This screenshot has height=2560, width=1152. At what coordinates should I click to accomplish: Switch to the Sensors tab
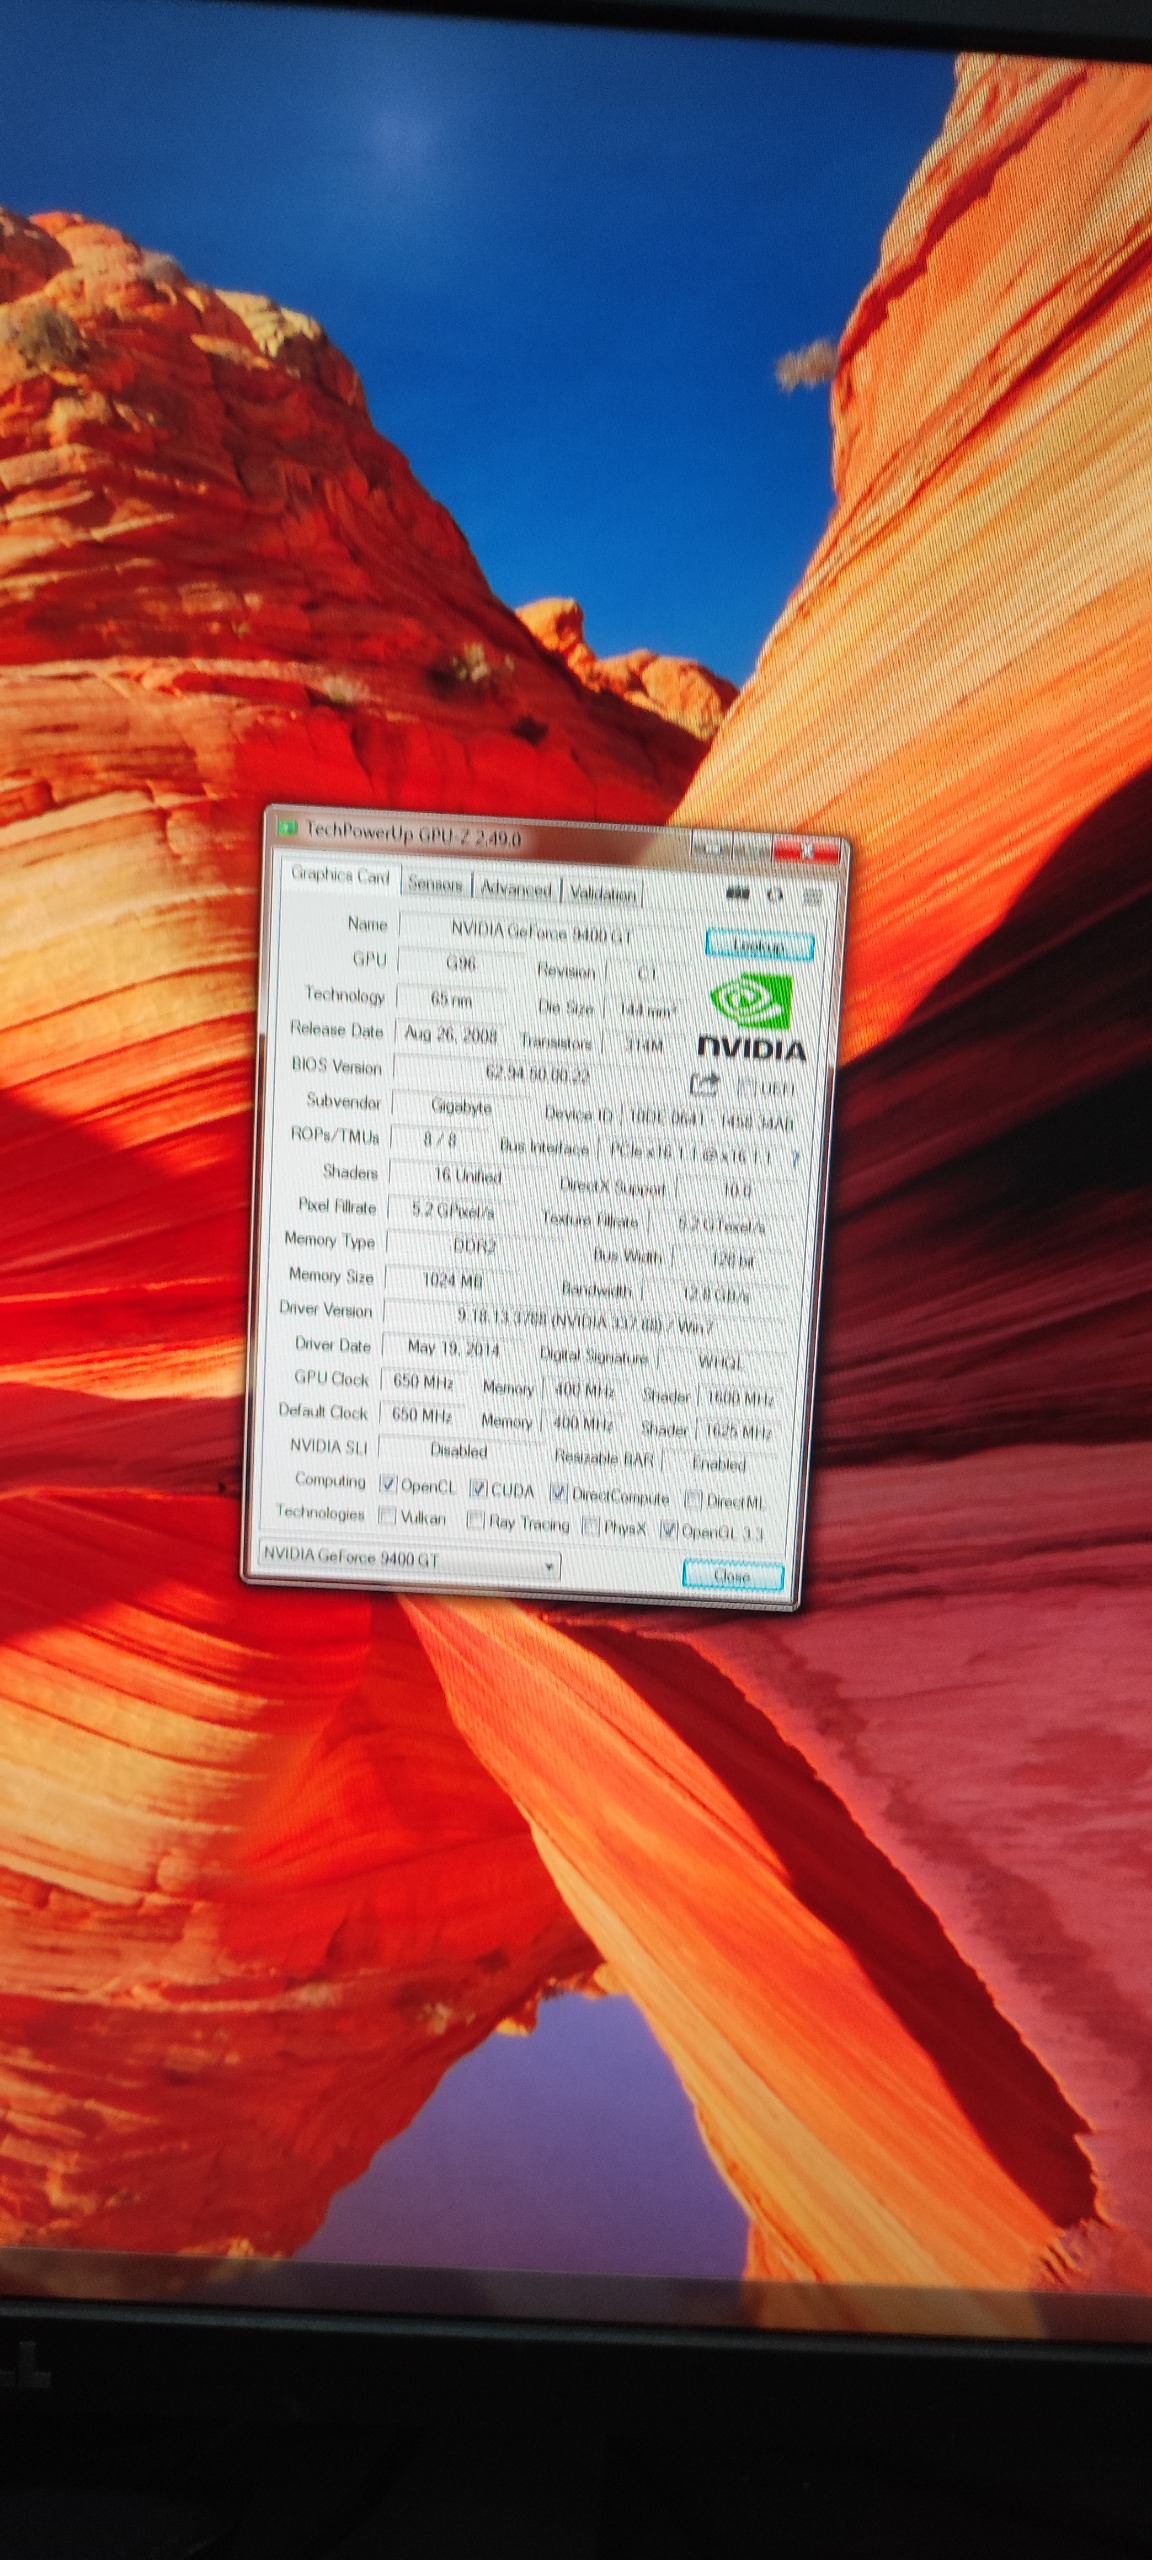435,884
